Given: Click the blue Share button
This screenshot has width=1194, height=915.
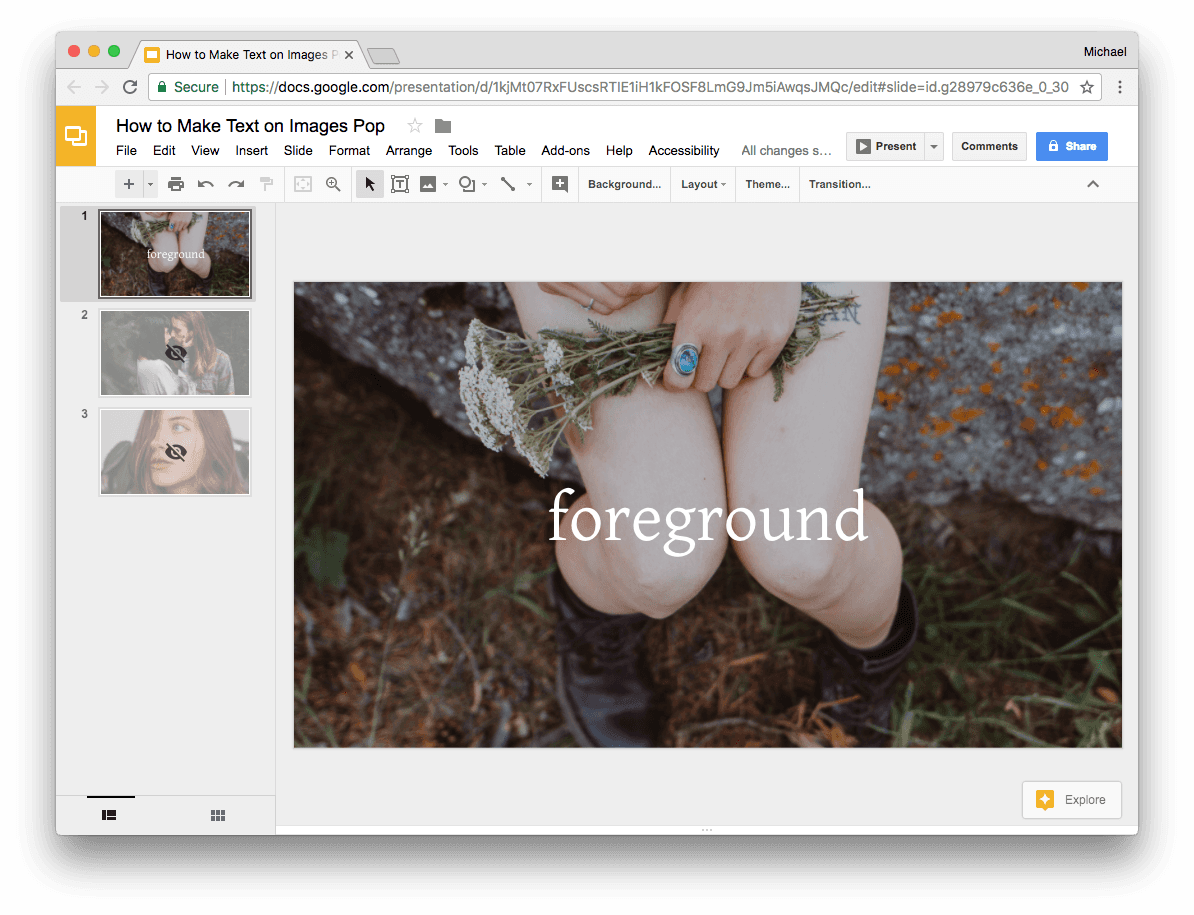Looking at the screenshot, I should [x=1071, y=146].
